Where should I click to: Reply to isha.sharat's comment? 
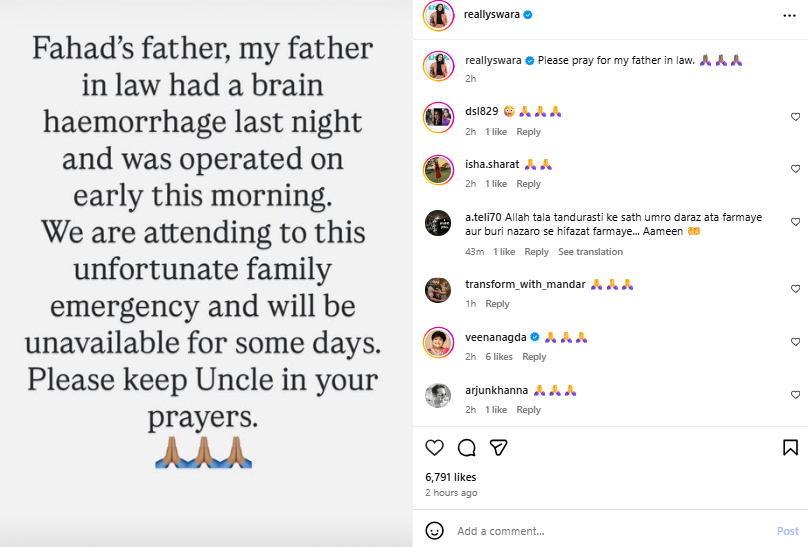pos(528,184)
